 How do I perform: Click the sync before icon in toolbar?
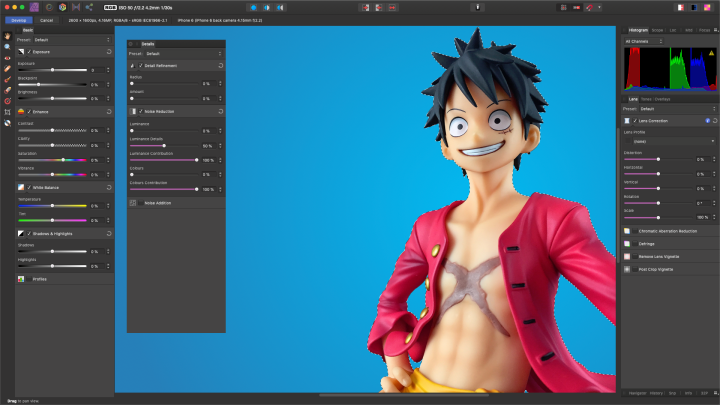366,7
